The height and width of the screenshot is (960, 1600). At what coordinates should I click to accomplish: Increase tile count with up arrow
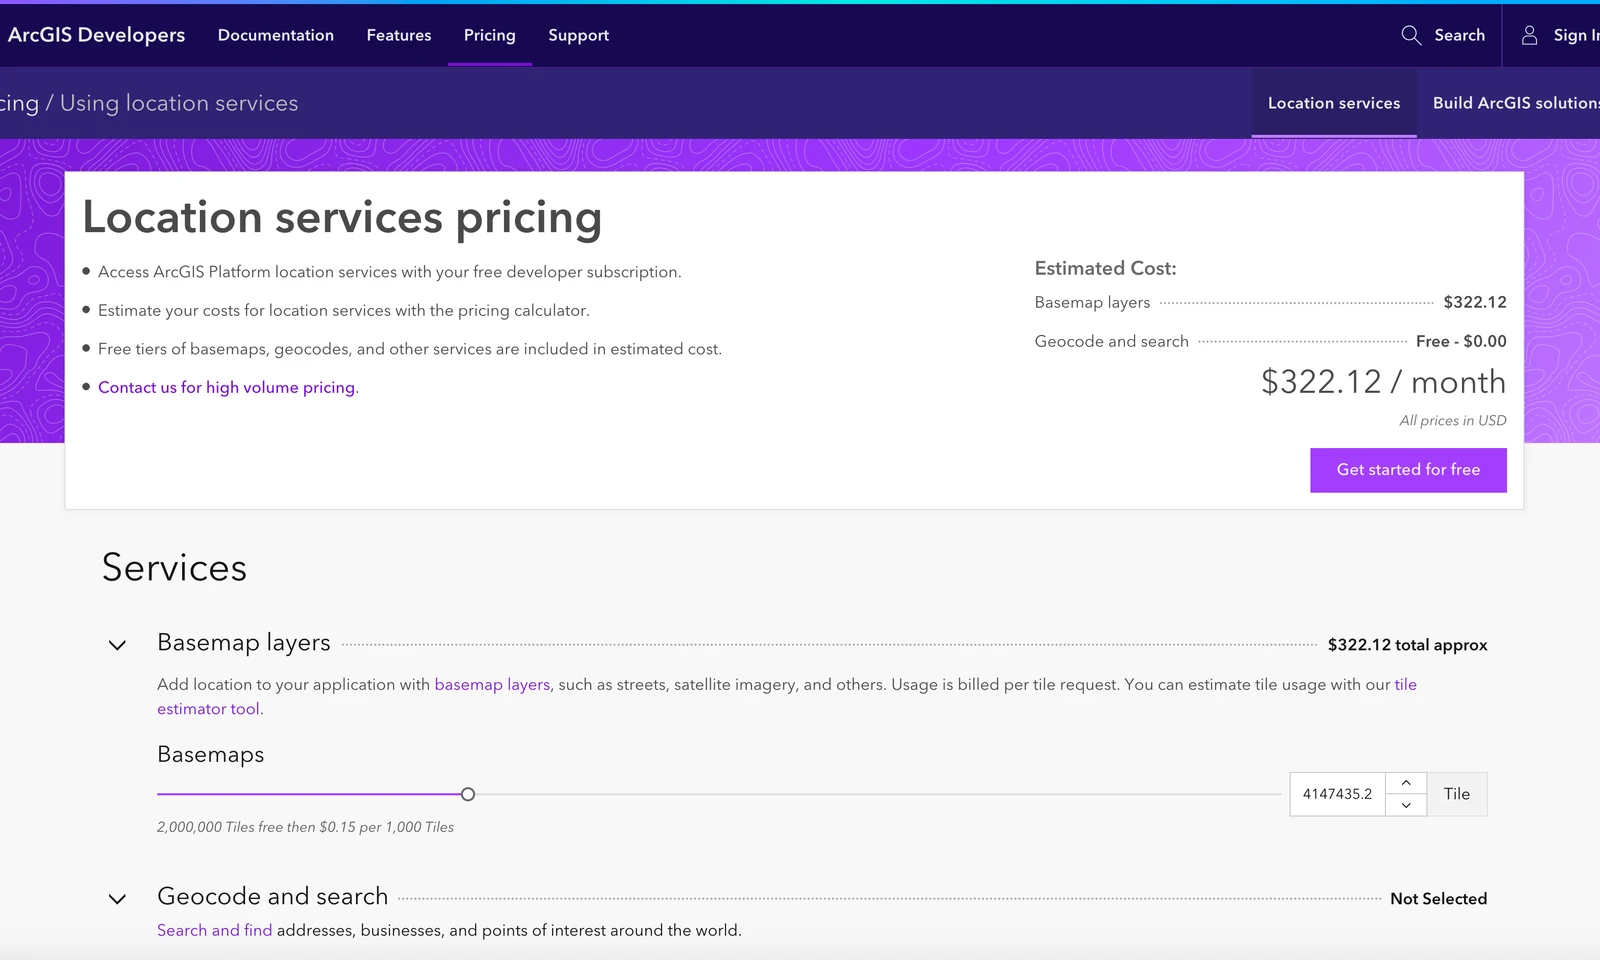(1406, 783)
